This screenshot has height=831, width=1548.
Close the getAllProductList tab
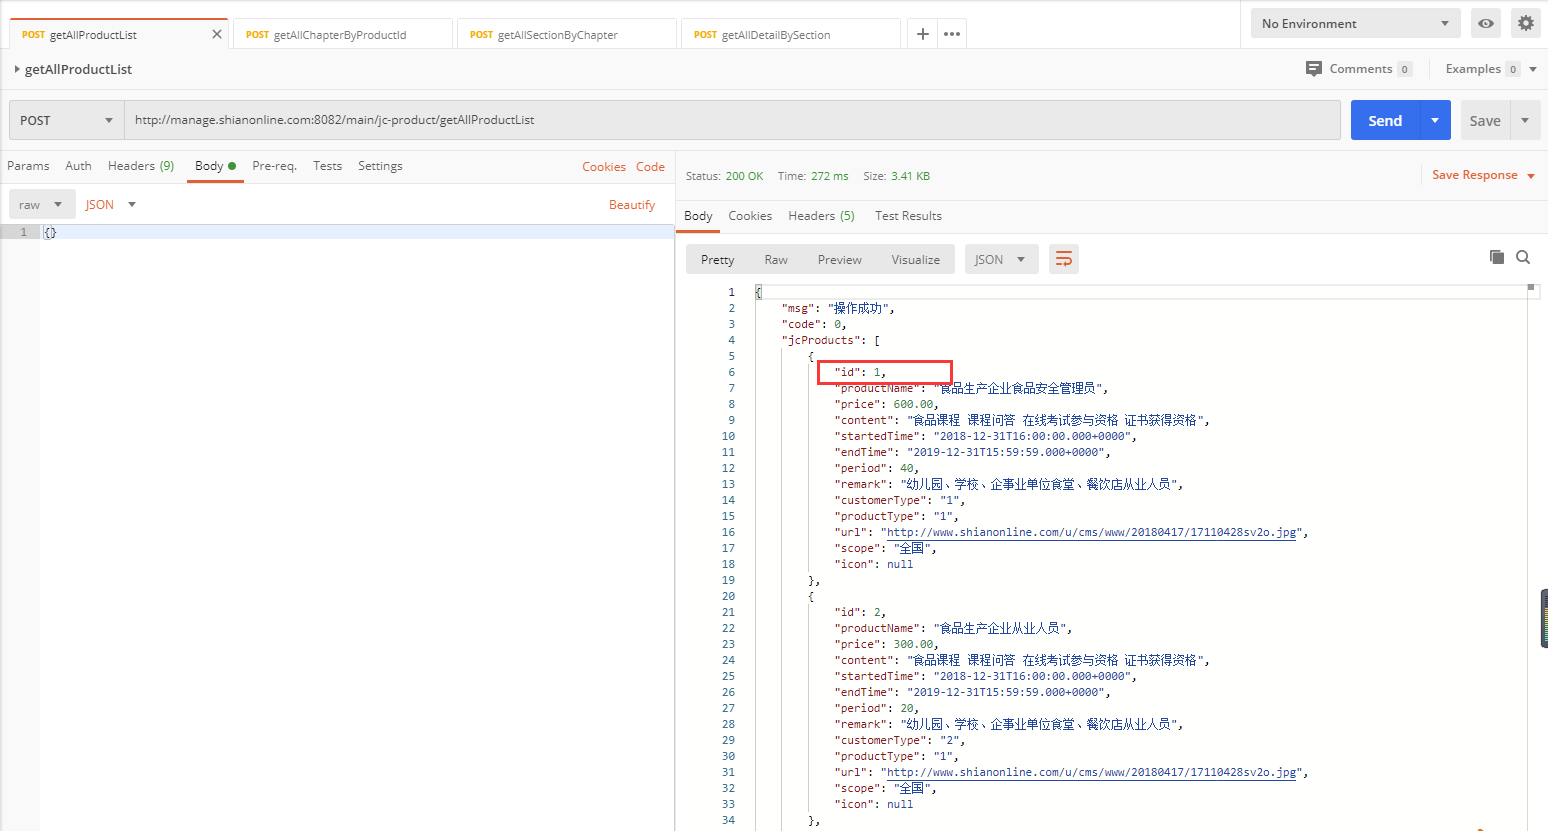tap(217, 34)
